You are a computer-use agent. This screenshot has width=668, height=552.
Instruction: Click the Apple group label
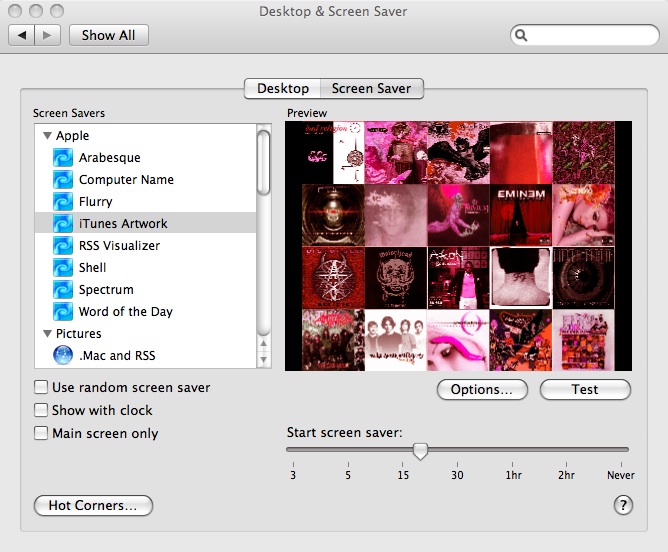click(72, 136)
